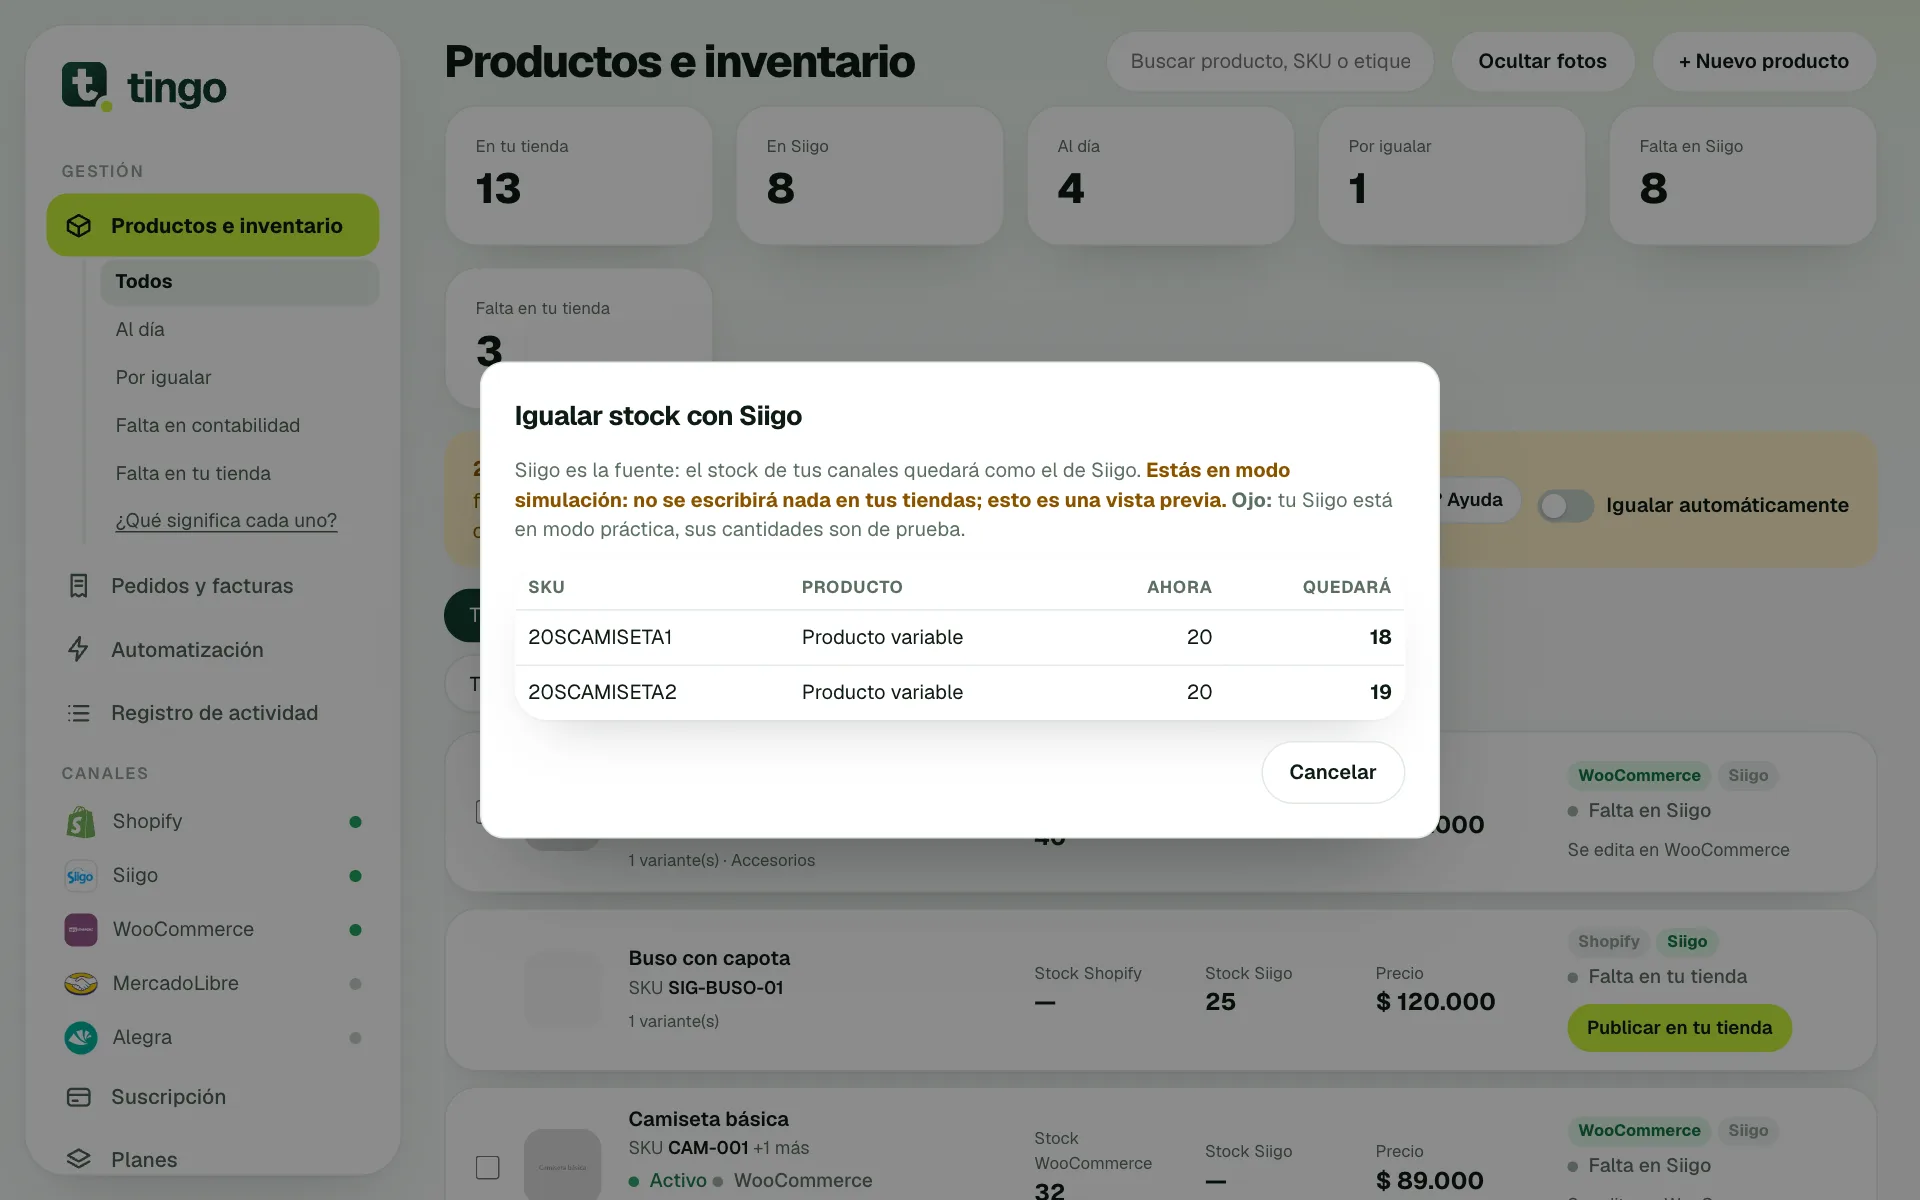Screen dimensions: 1920x1200
Task: Click the Falta en Siigo 8 card
Action: [1743, 176]
